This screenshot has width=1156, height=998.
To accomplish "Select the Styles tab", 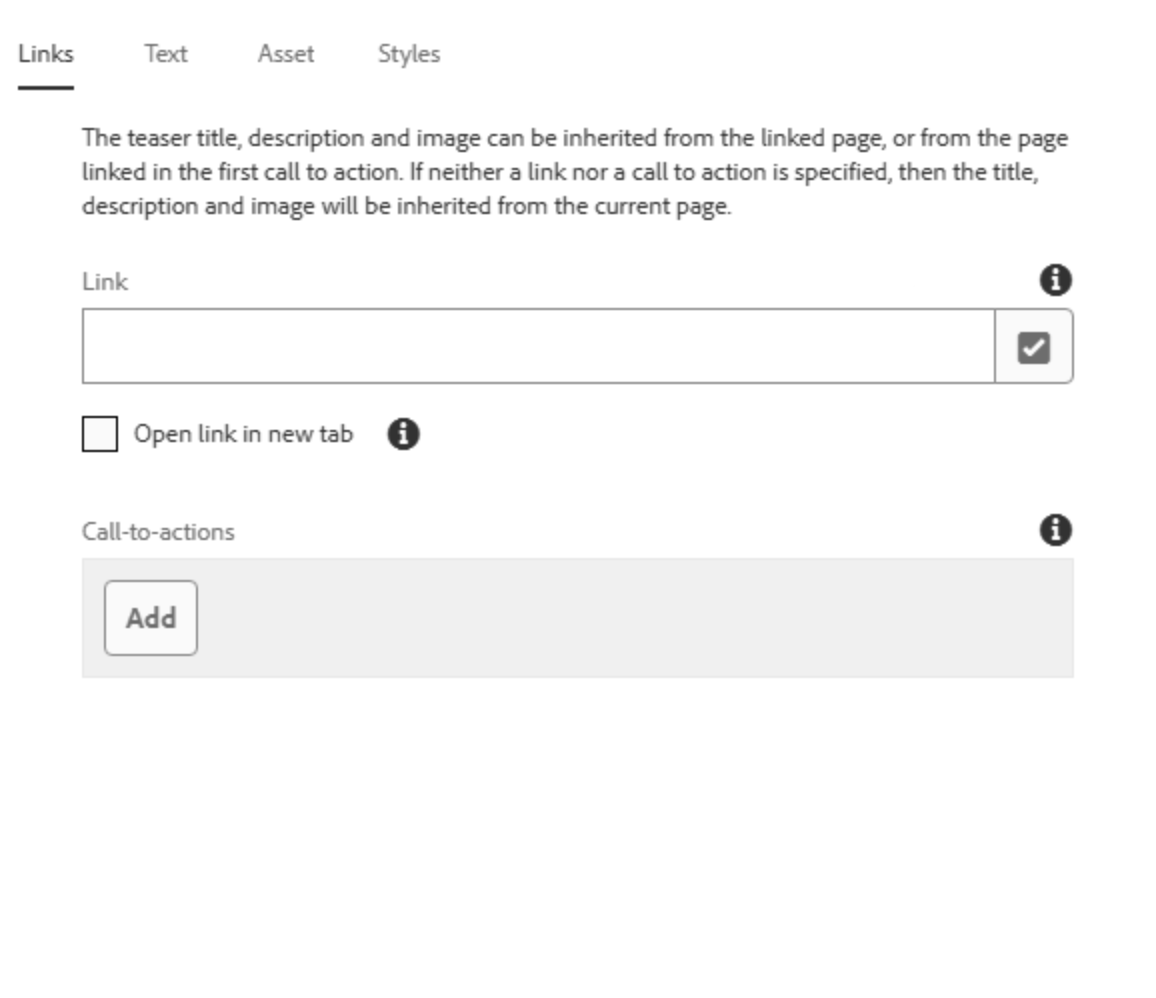I will (407, 54).
